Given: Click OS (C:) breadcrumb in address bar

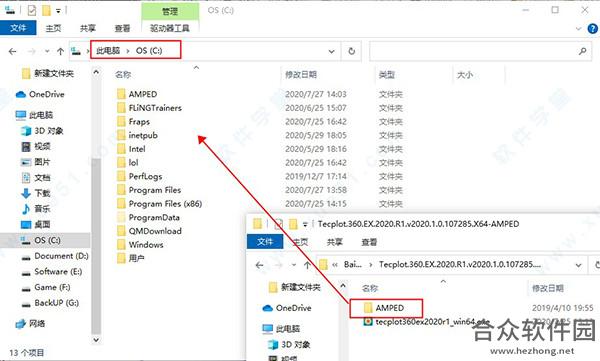Looking at the screenshot, I should point(149,51).
